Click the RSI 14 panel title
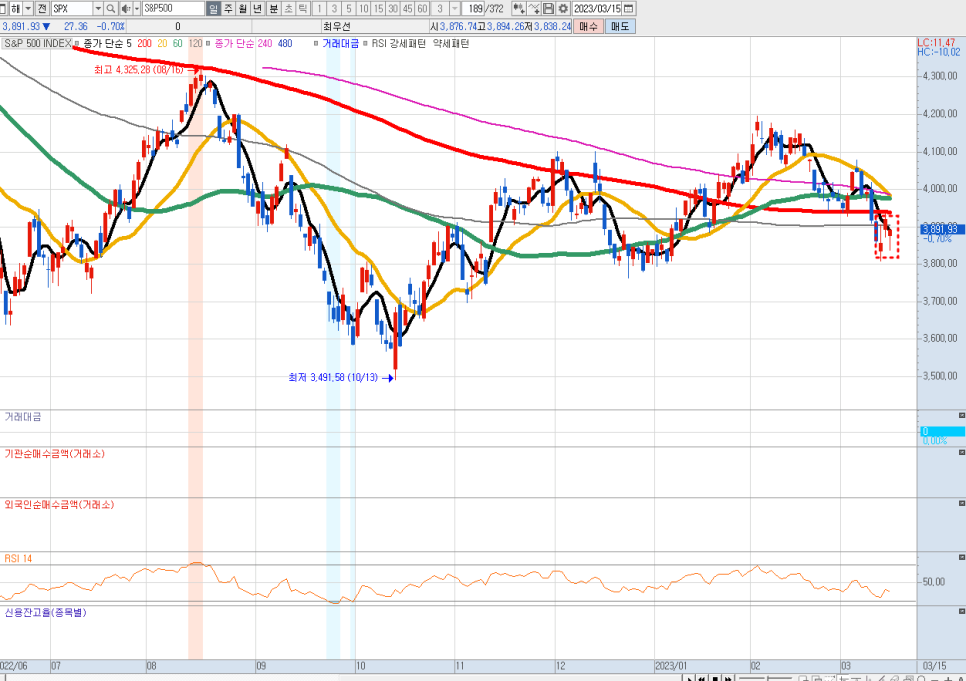 coord(18,558)
